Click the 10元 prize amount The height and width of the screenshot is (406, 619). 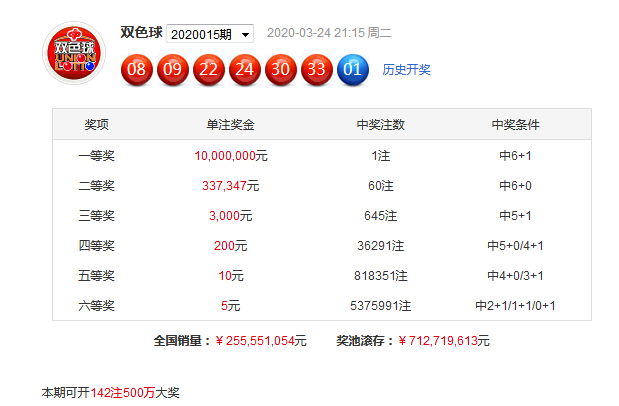(x=231, y=276)
